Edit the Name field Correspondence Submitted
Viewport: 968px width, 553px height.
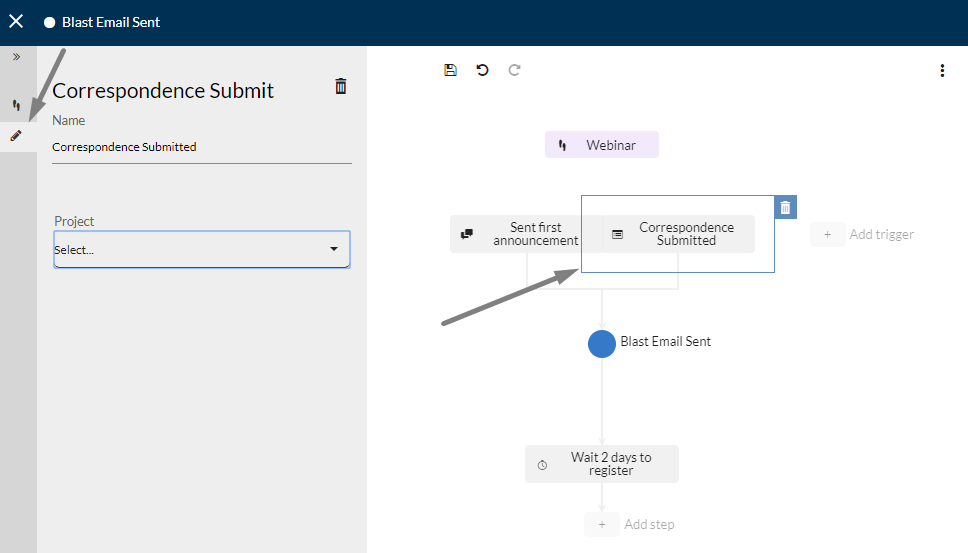tap(202, 147)
